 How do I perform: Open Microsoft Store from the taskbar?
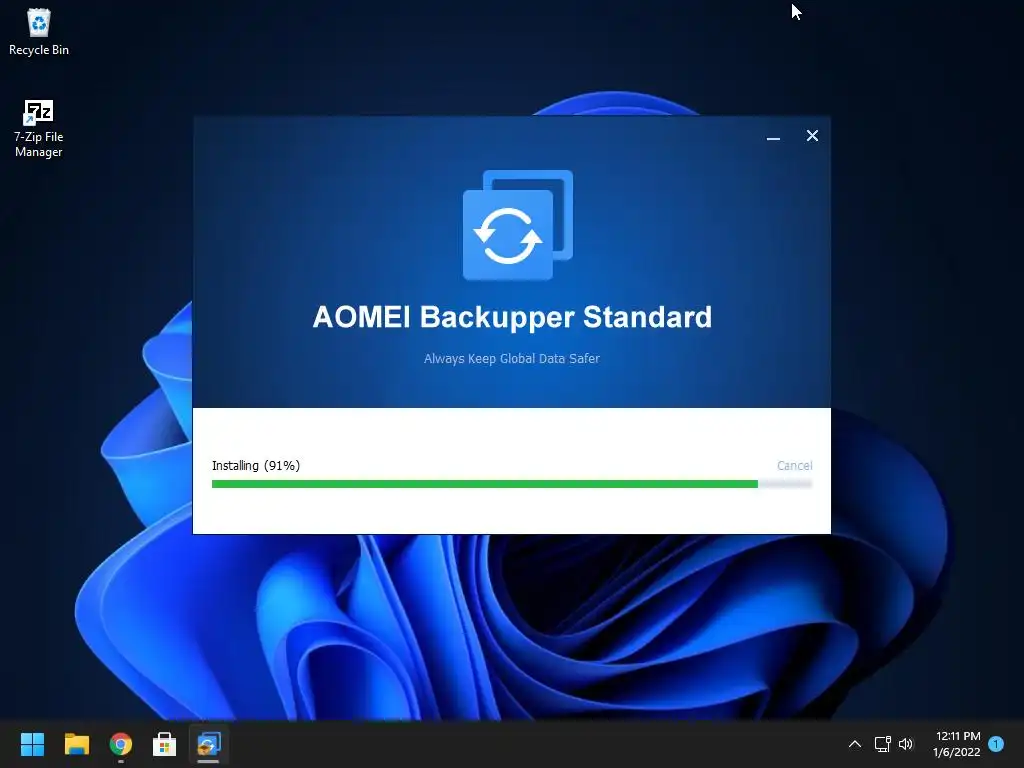164,744
